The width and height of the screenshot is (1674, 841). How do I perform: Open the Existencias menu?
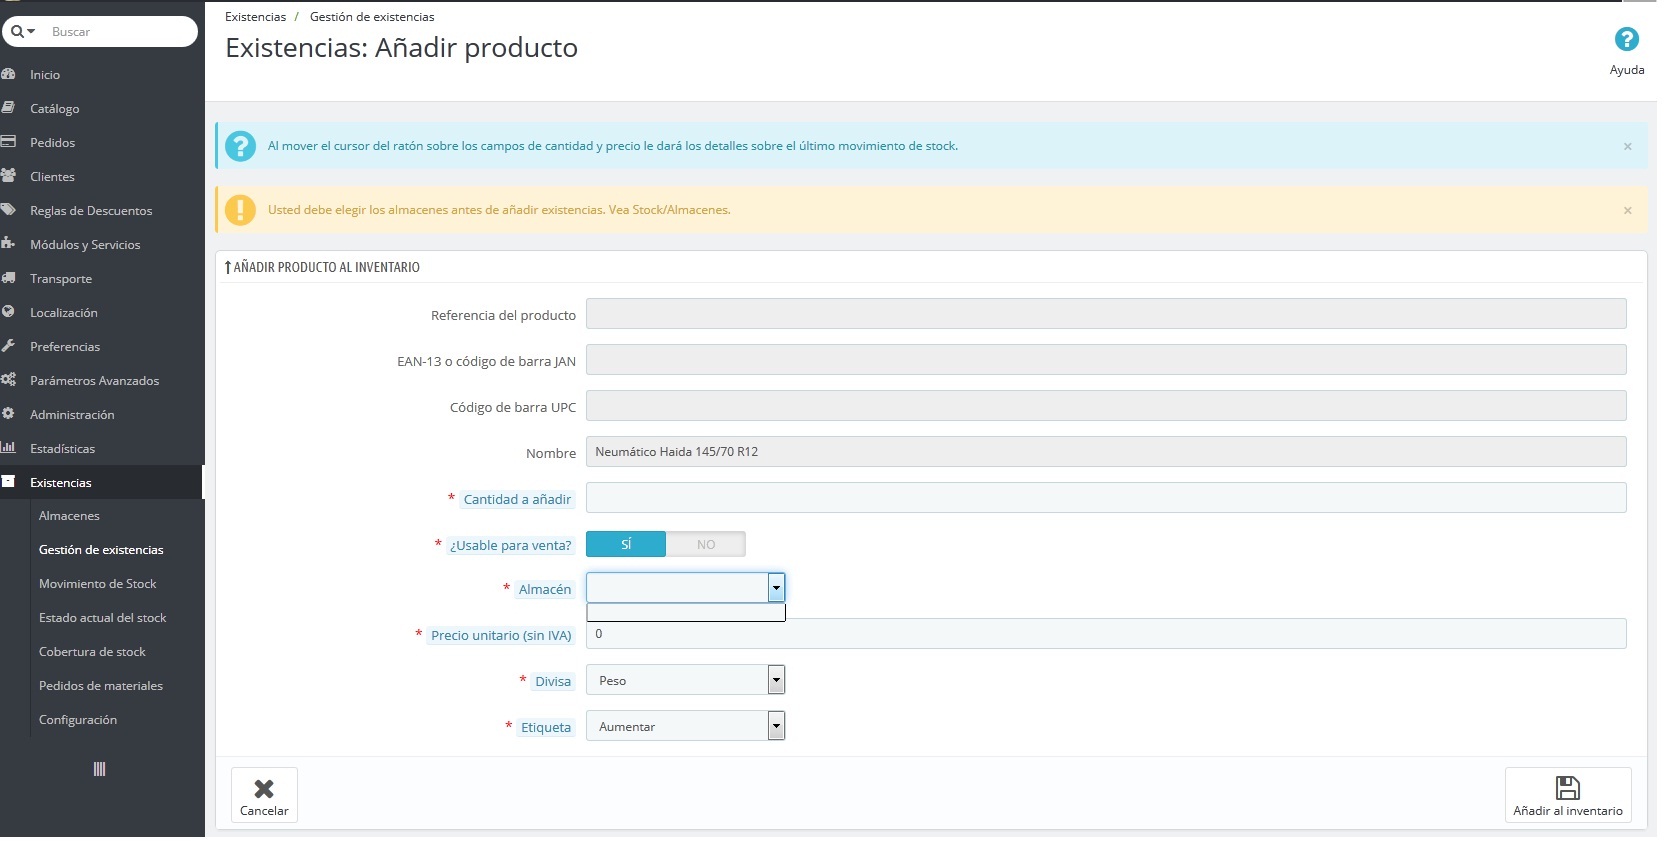coord(61,483)
